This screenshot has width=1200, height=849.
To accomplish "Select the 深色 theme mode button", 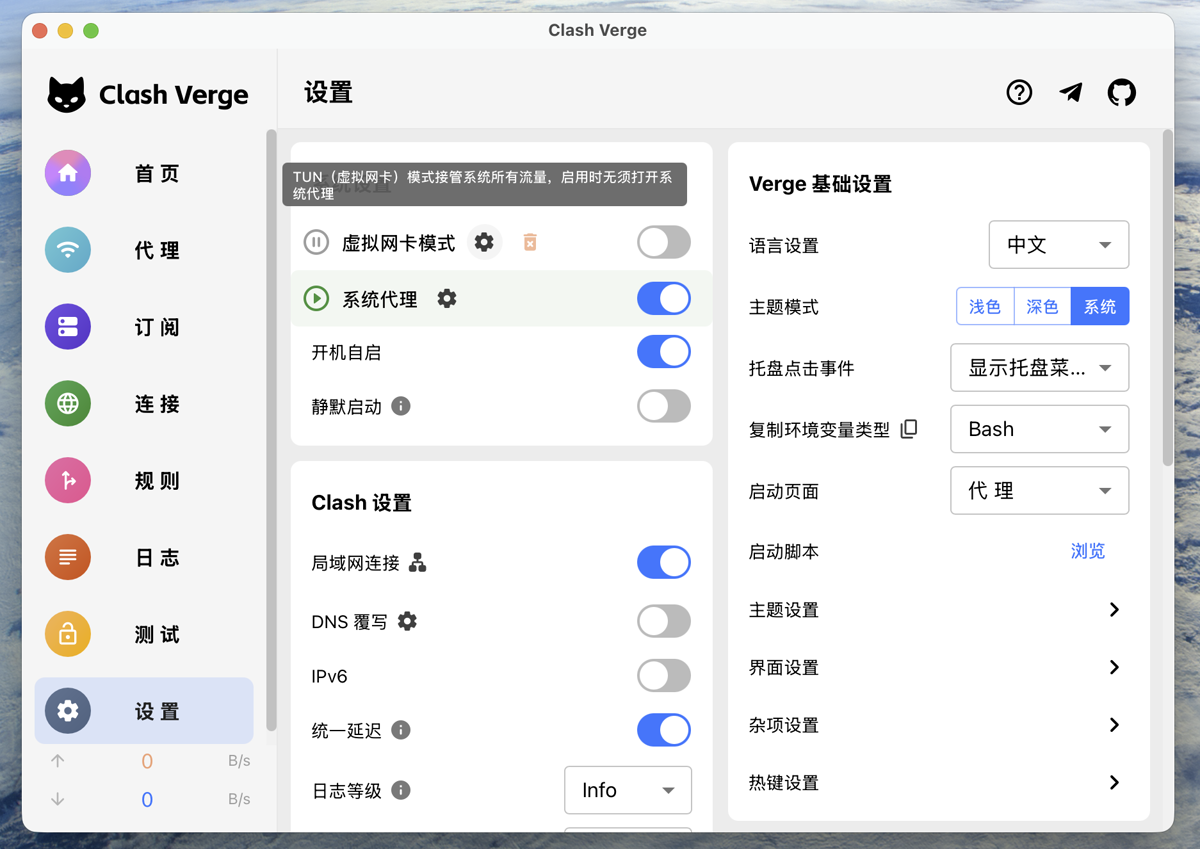I will tap(1042, 307).
